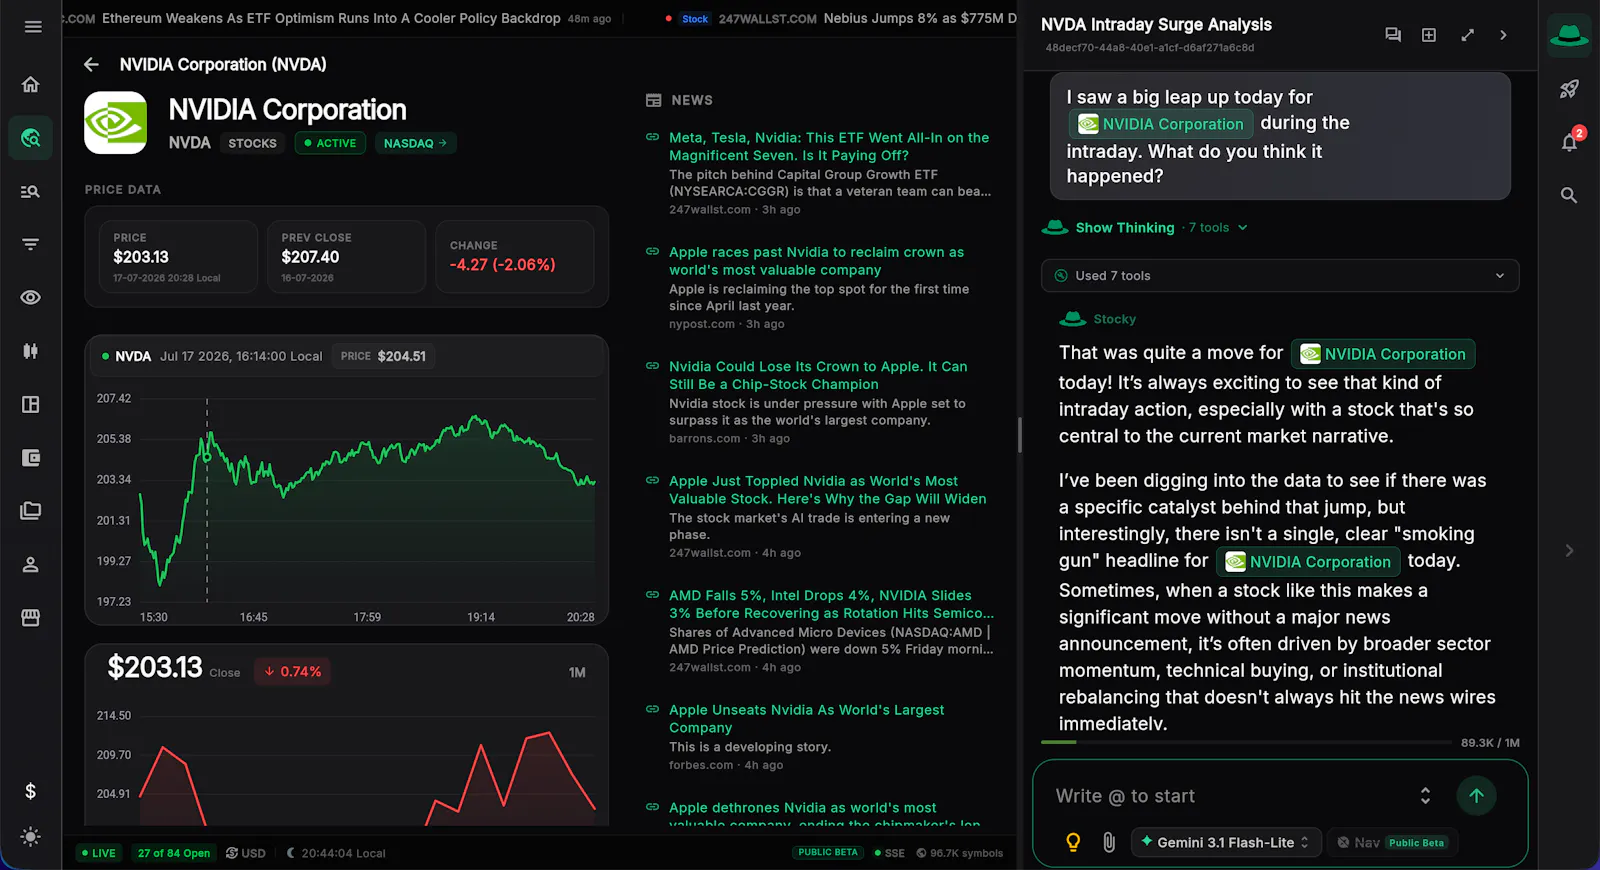
Task: Open the candlestick chart icon in sidebar
Action: (x=31, y=351)
